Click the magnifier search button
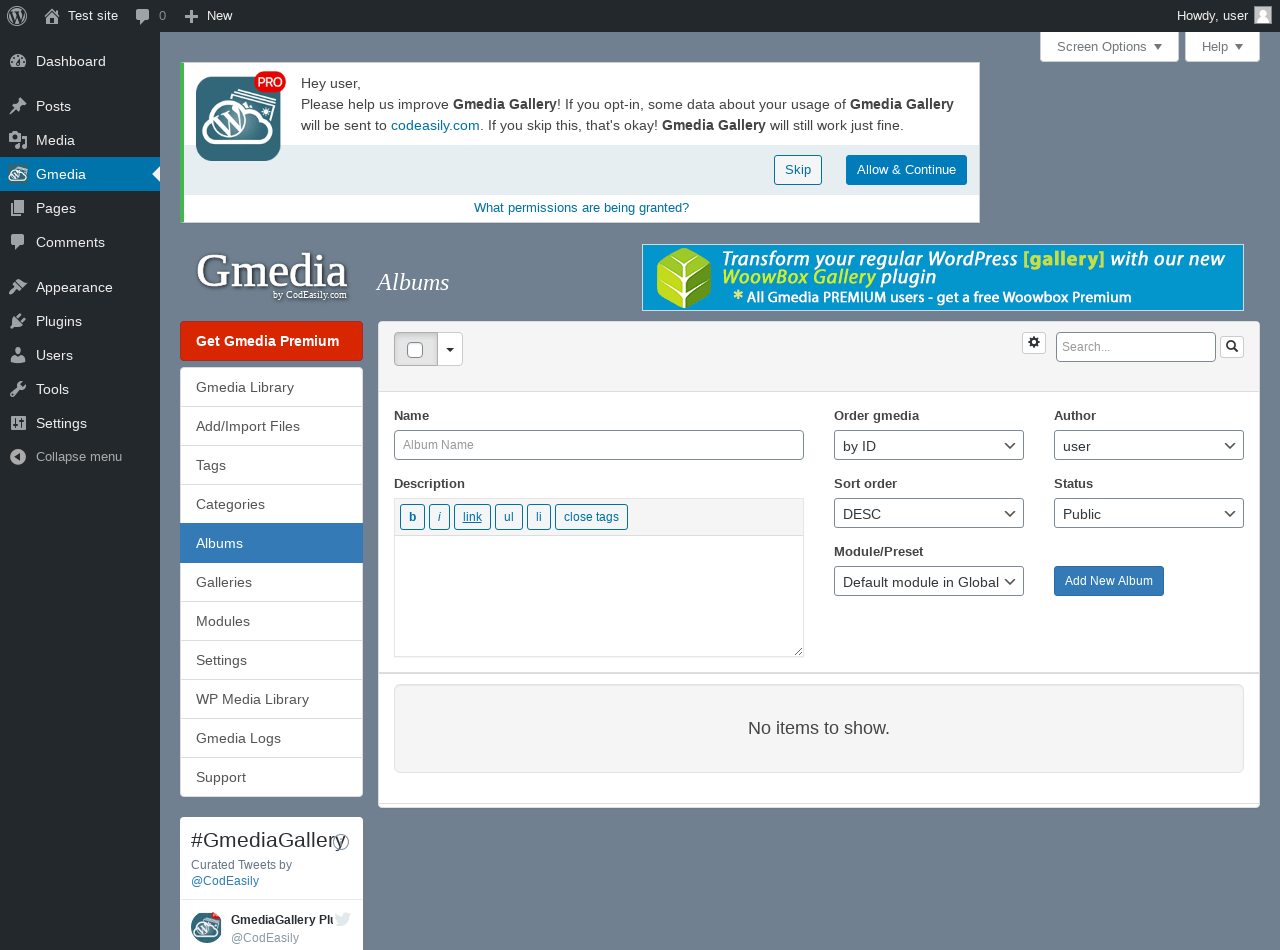 [x=1232, y=347]
